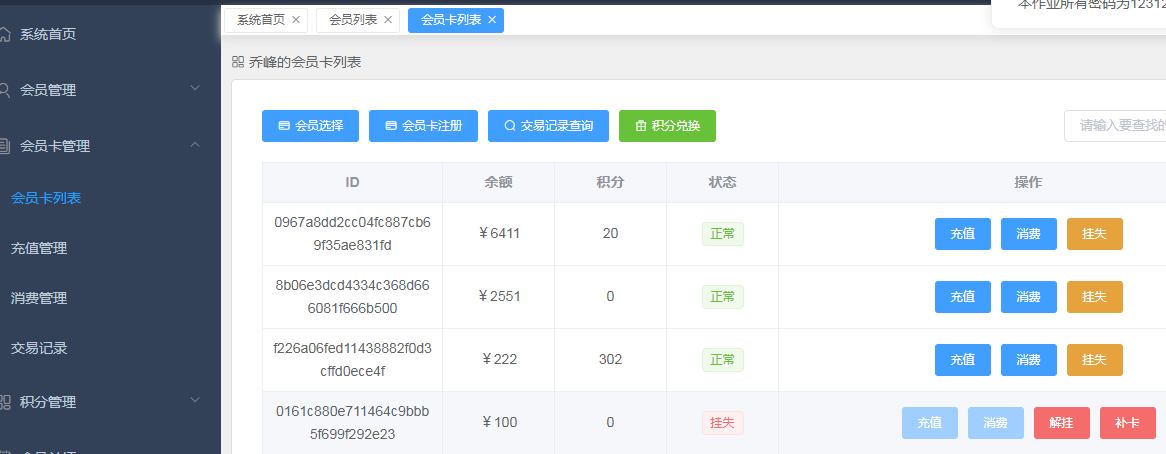
Task: Click the ID column header
Action: [x=352, y=183]
